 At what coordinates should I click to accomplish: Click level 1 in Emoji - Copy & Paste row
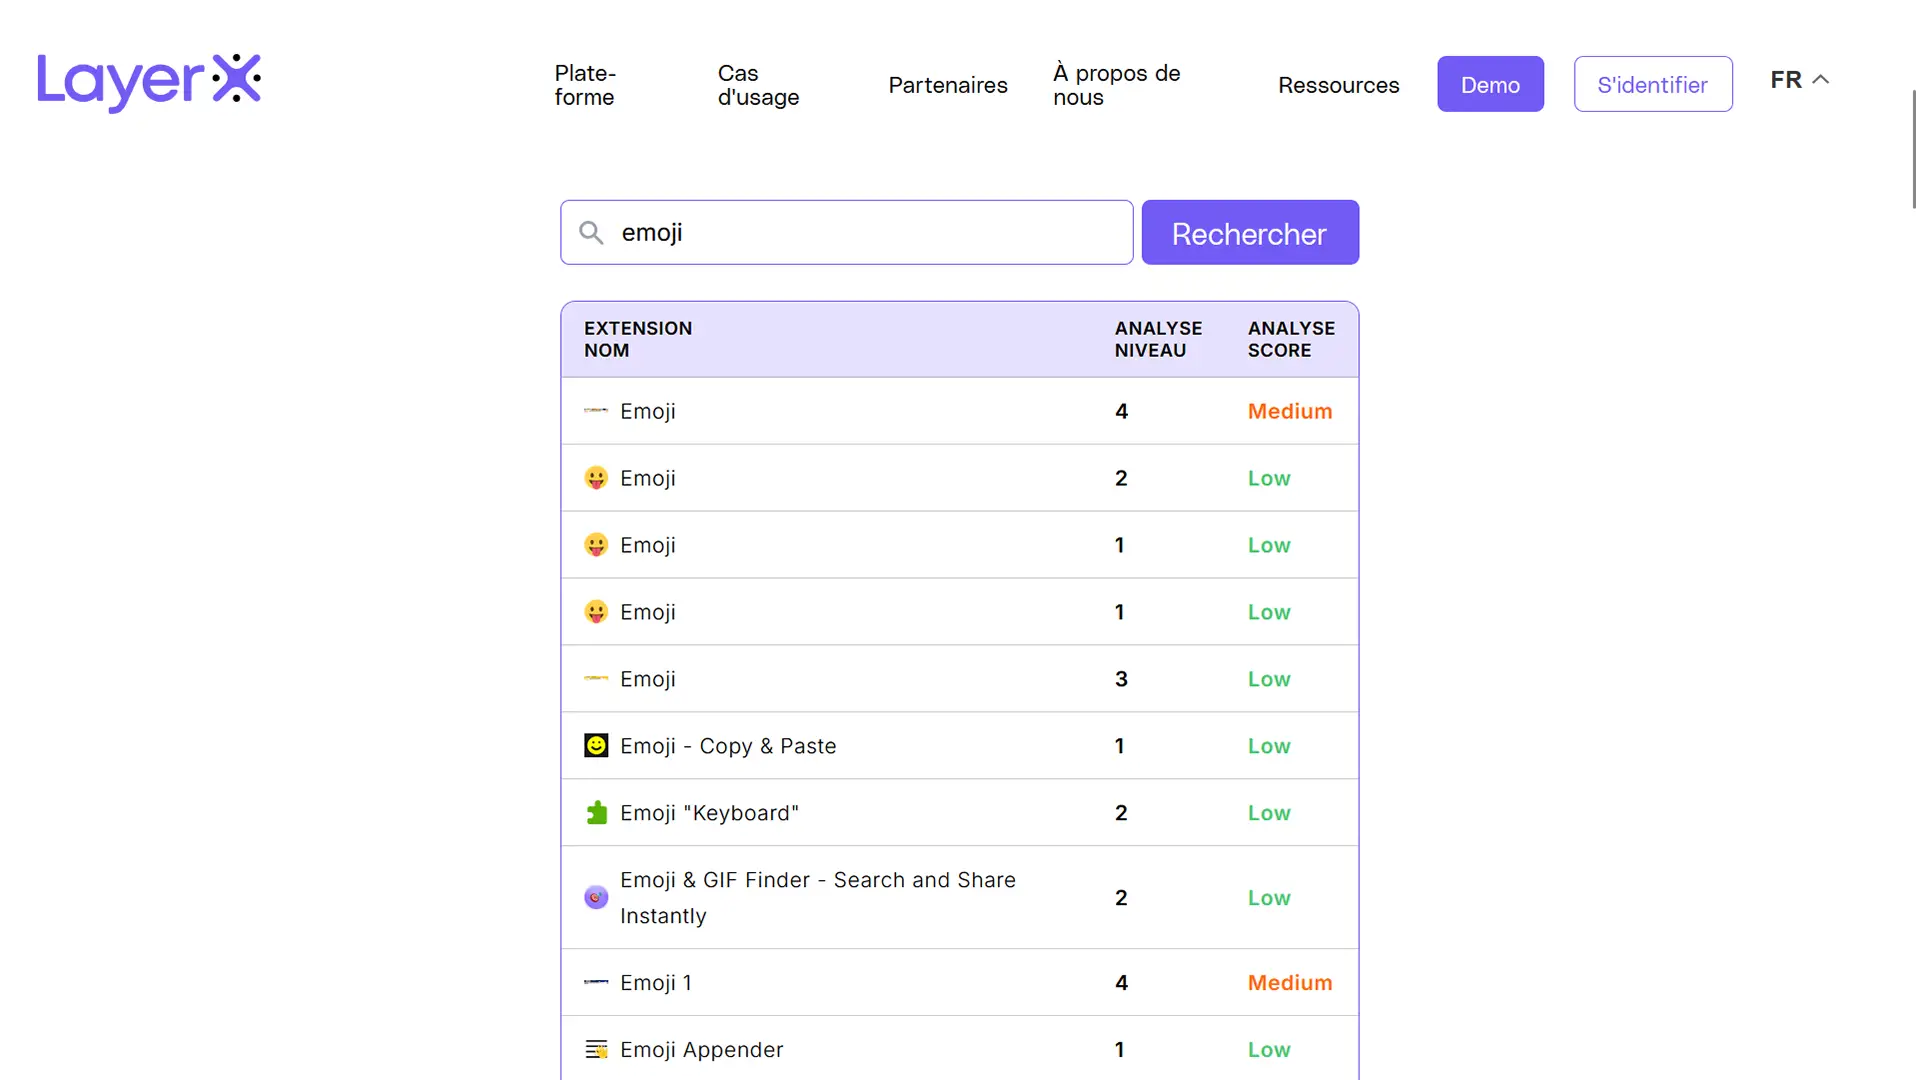(x=1120, y=746)
